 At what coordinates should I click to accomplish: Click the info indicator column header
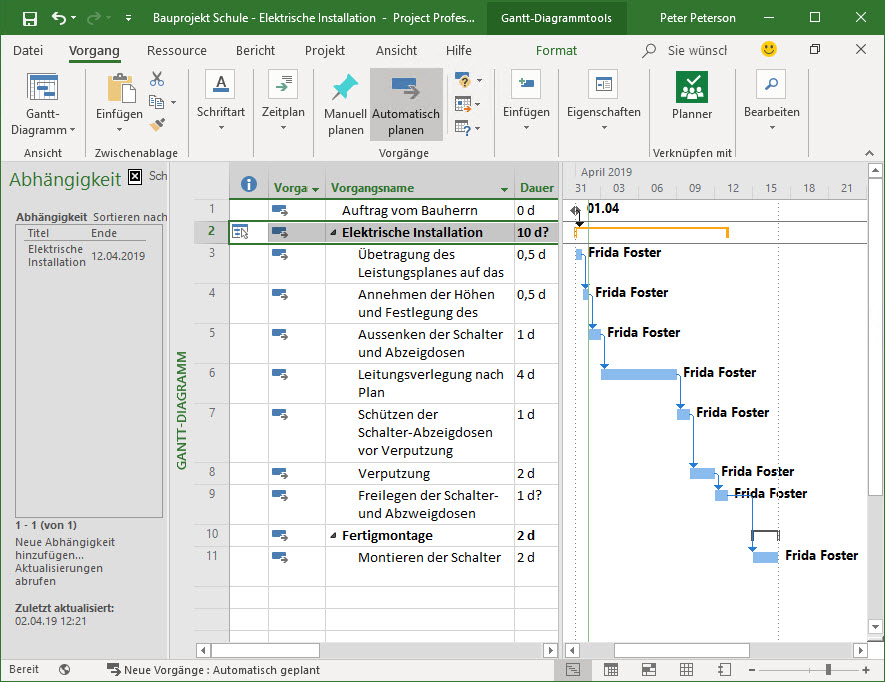tap(248, 184)
